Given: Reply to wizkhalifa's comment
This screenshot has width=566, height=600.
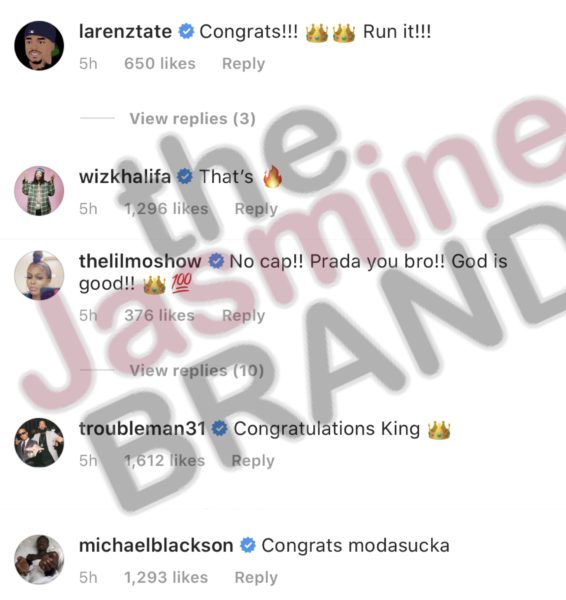Looking at the screenshot, I should (x=256, y=209).
